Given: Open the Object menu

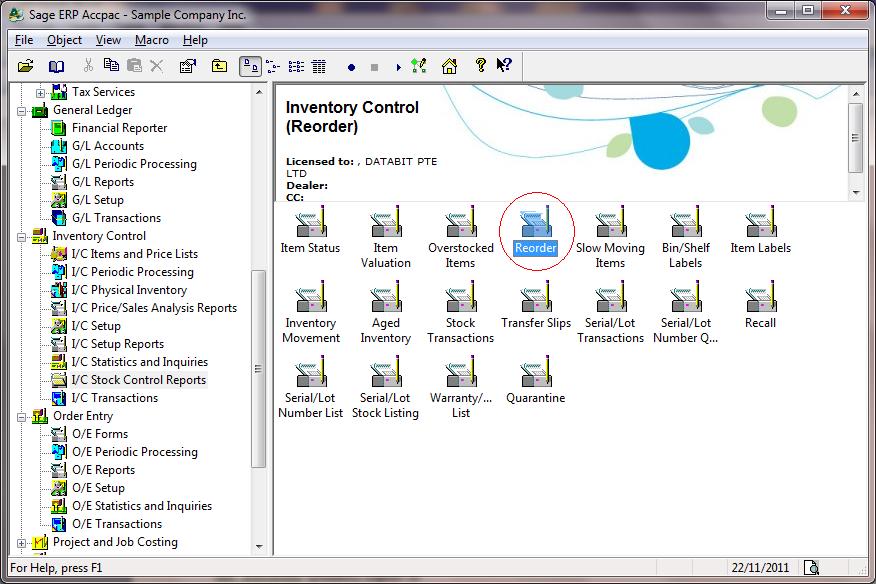Looking at the screenshot, I should coord(64,40).
